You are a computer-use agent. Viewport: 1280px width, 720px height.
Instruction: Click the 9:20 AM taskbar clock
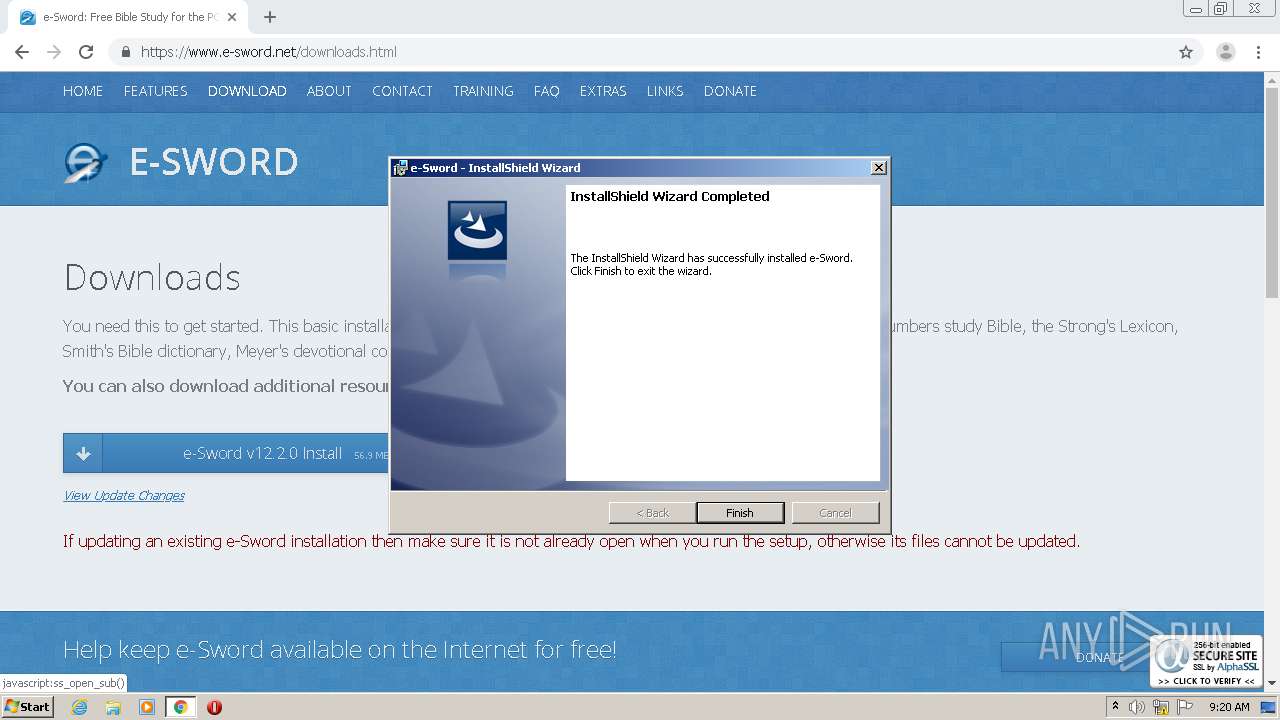click(1229, 707)
